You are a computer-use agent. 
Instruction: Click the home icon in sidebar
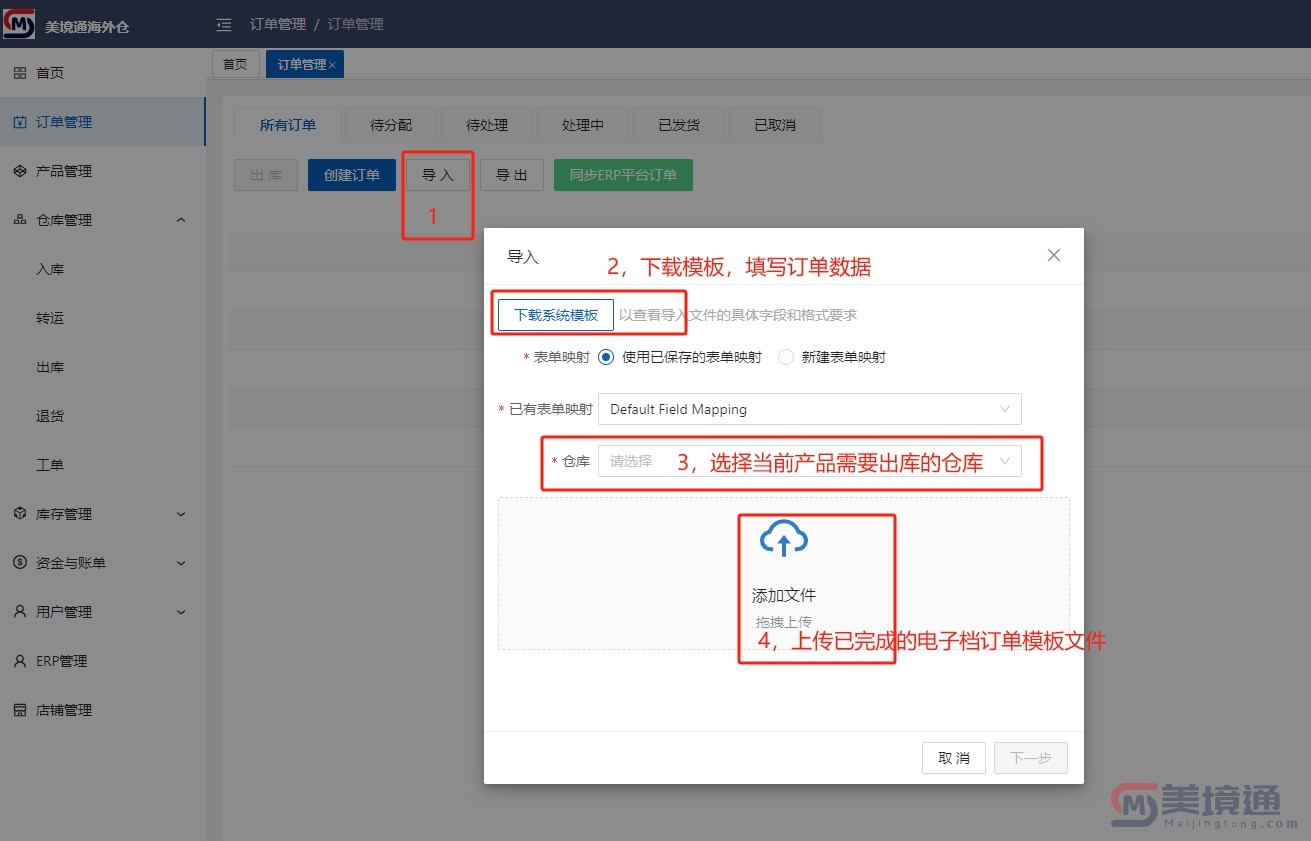click(x=20, y=73)
